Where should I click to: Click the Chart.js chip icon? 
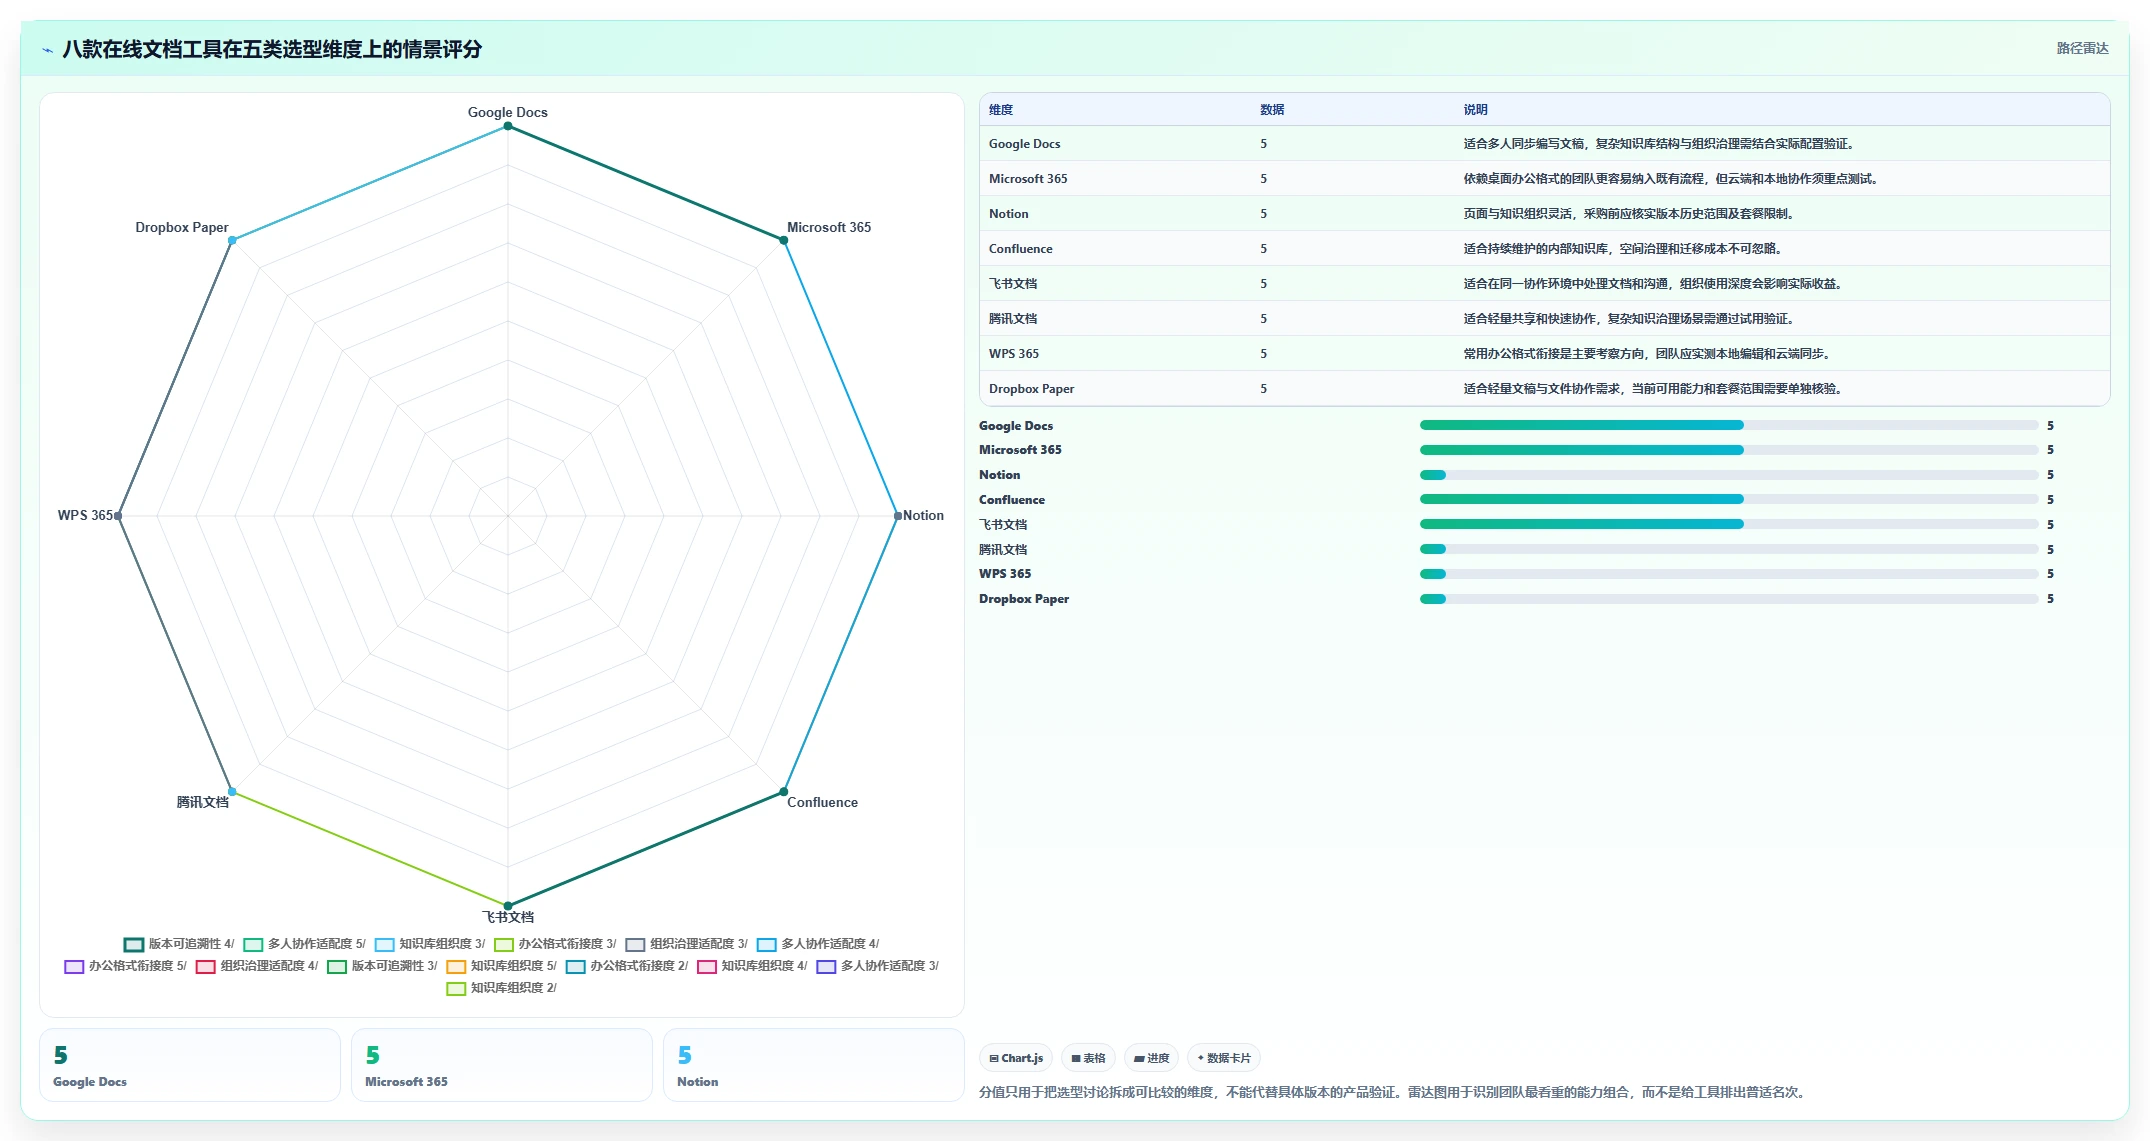(x=994, y=1058)
